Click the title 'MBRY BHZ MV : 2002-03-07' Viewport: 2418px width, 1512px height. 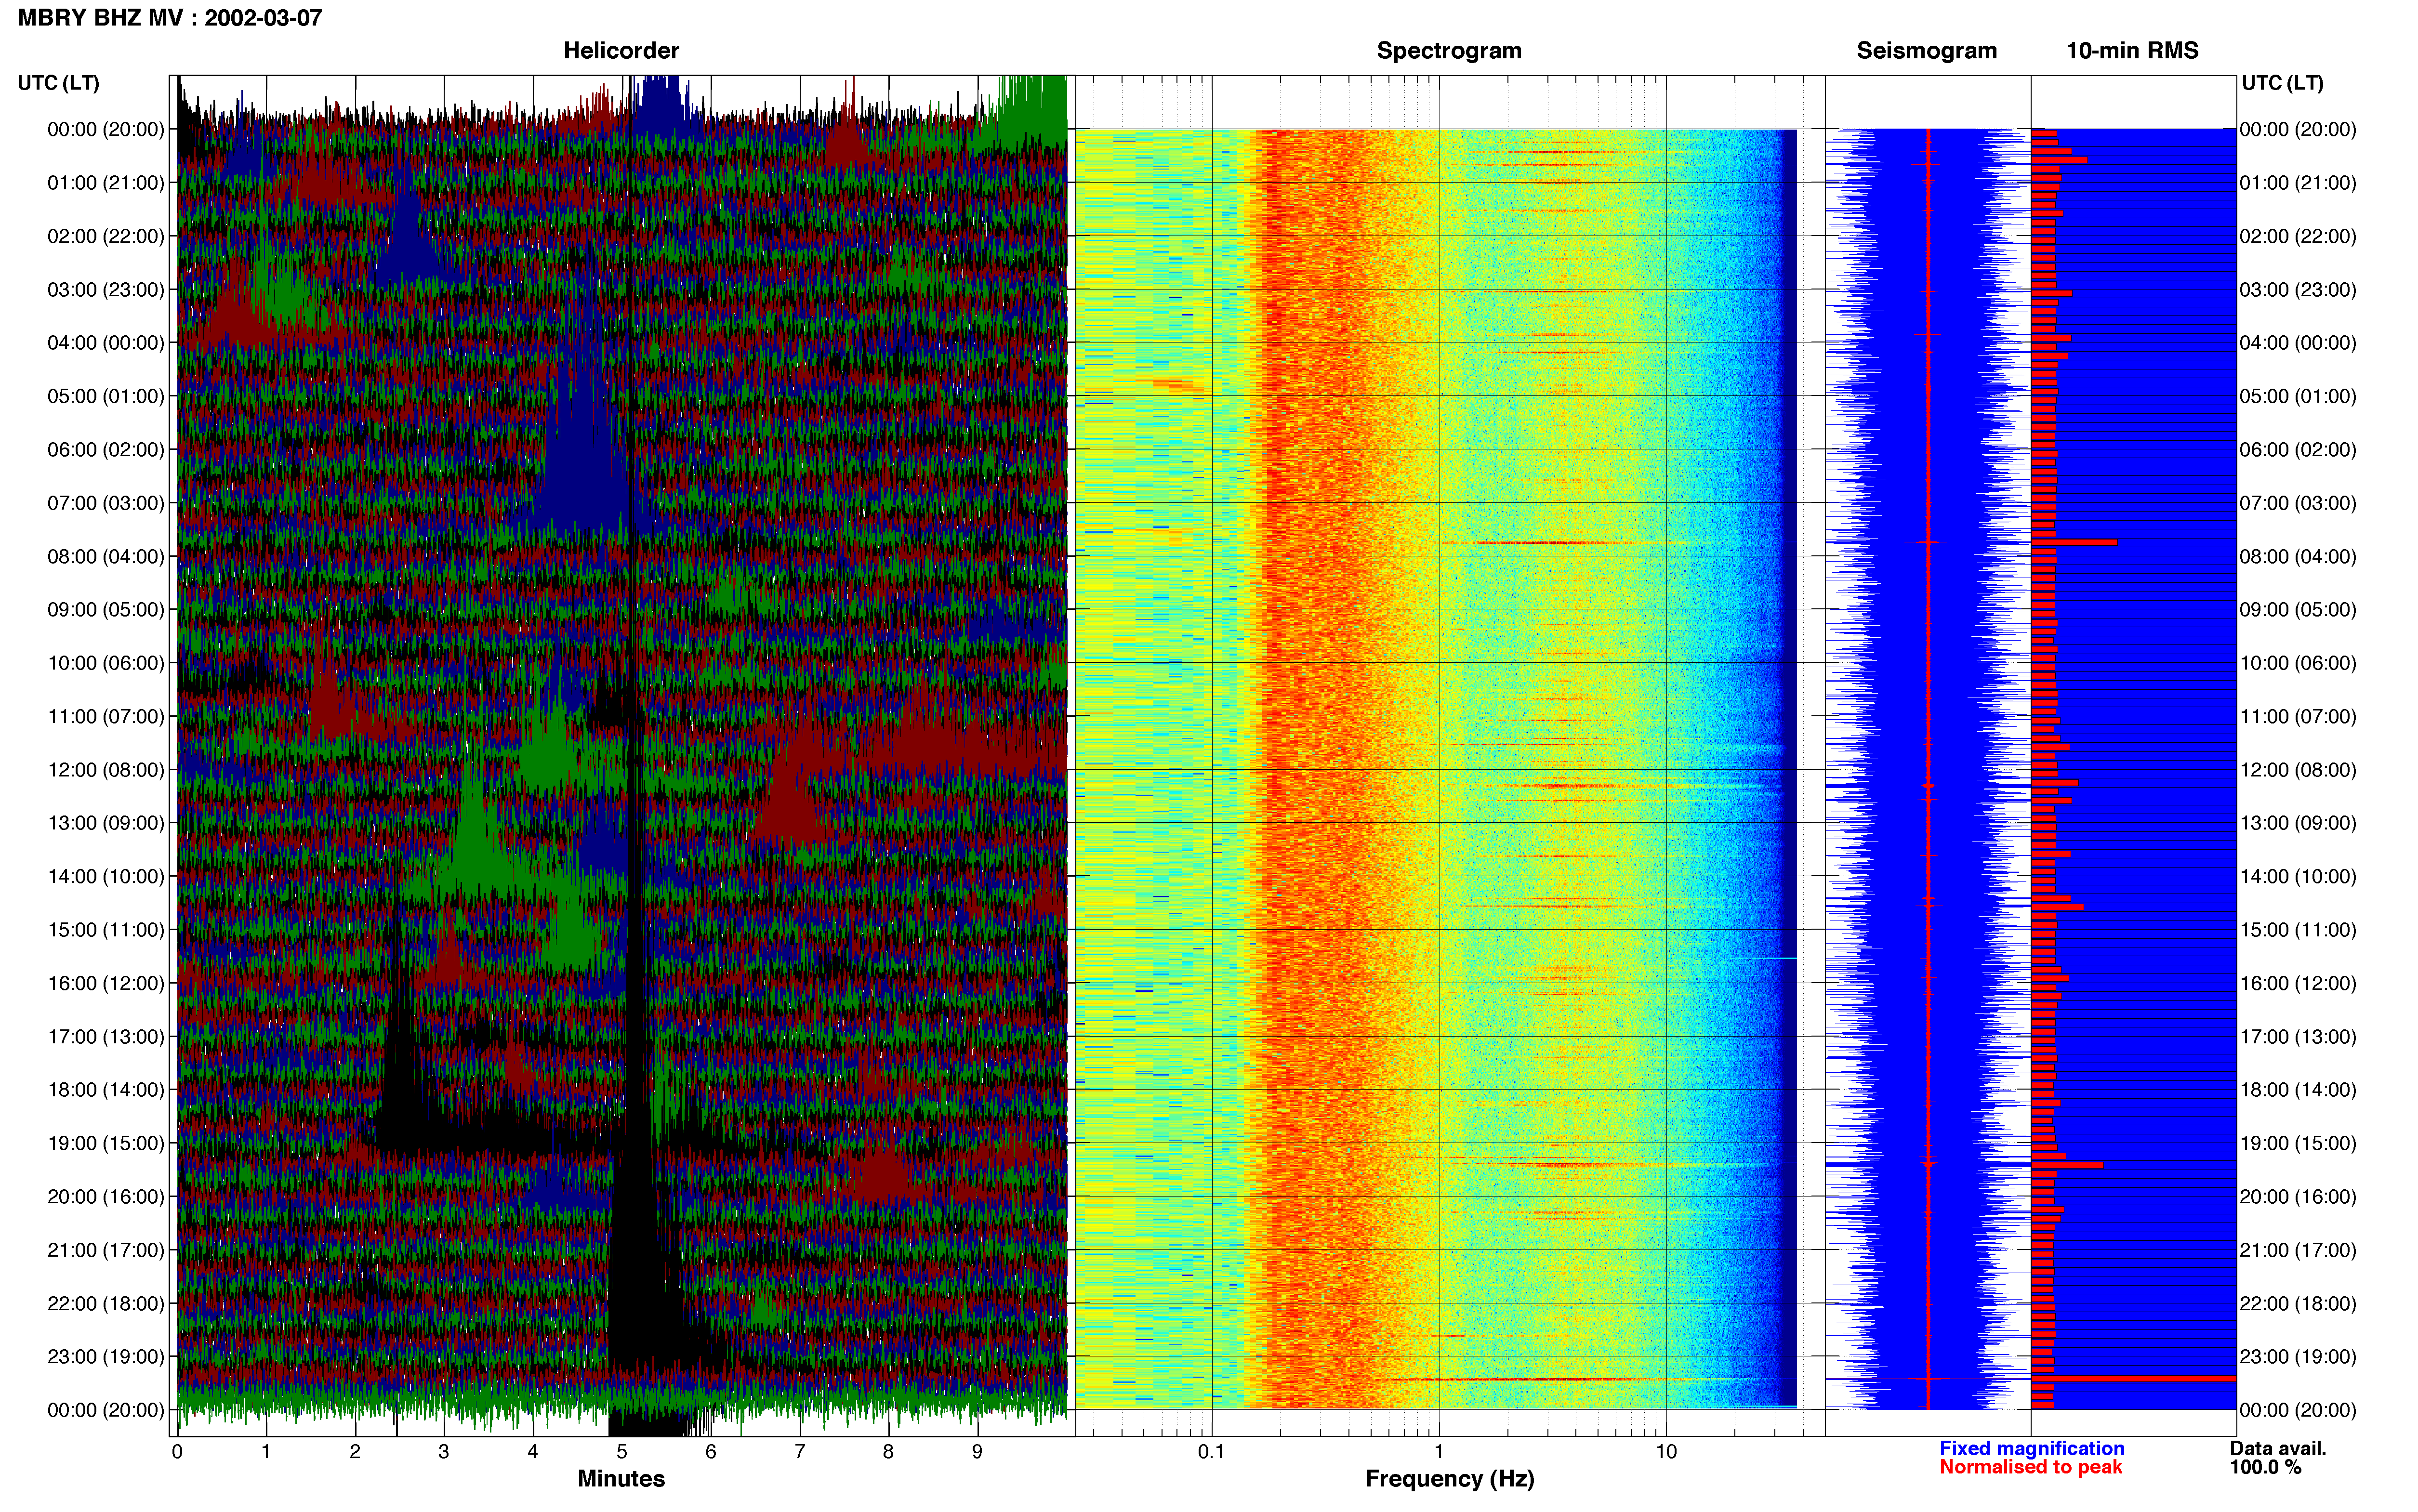tap(170, 18)
